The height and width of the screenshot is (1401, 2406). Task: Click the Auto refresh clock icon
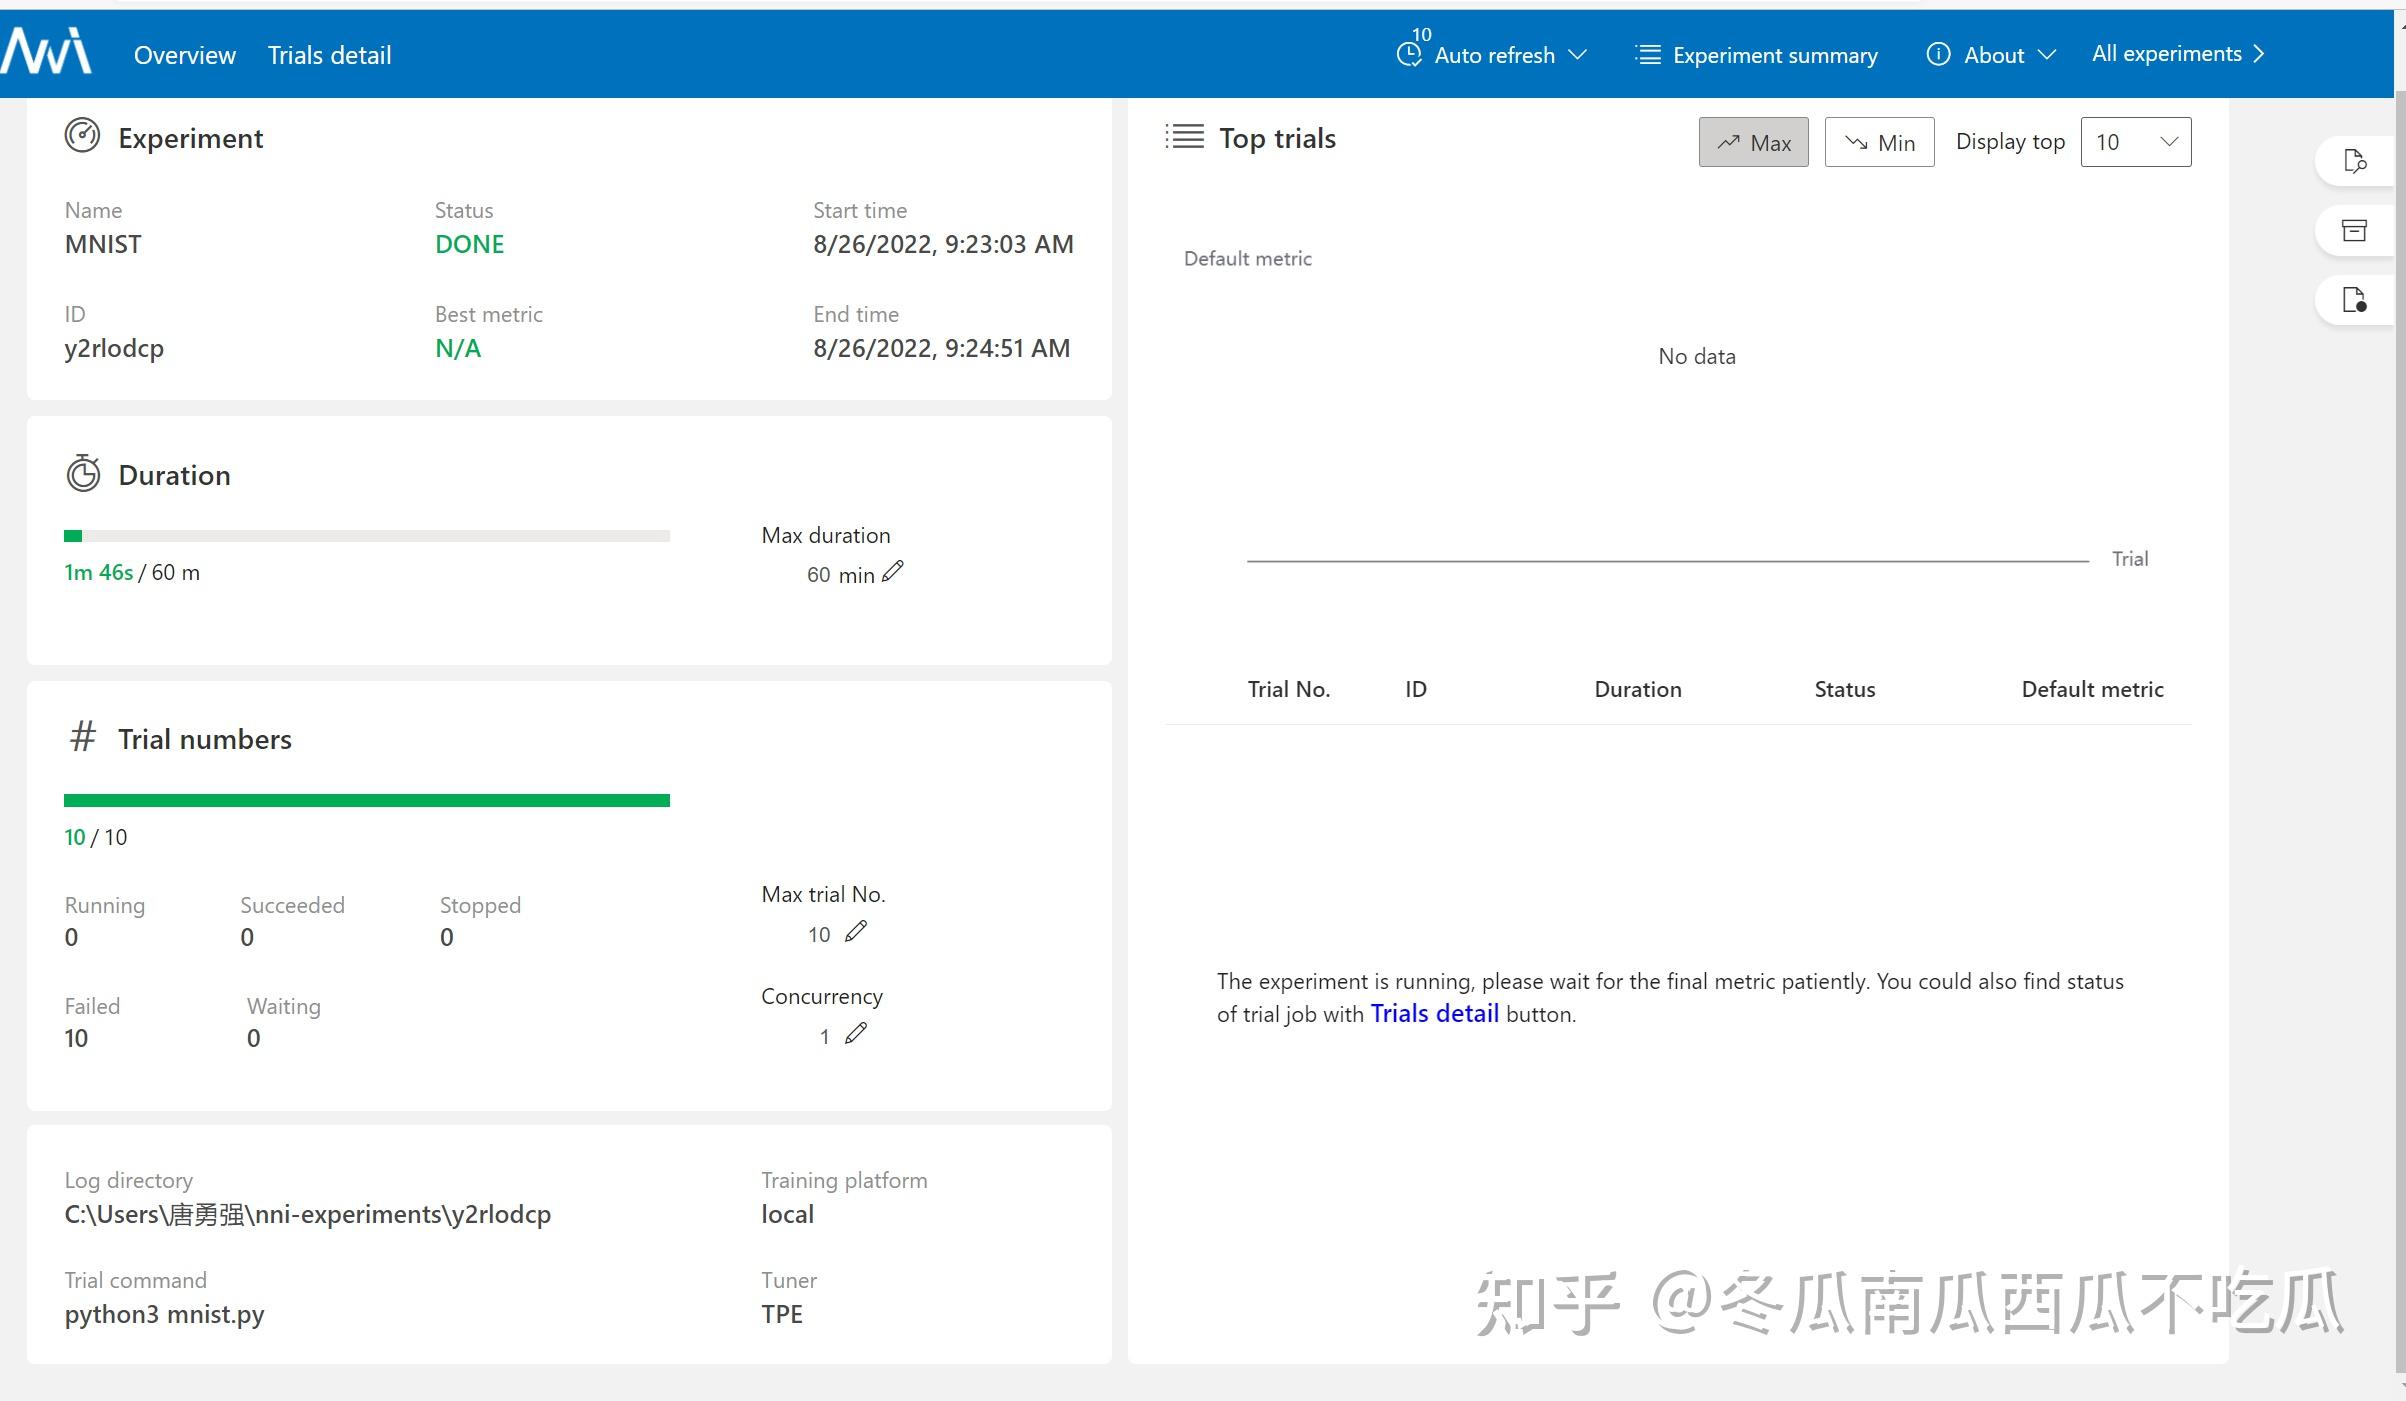[x=1408, y=55]
